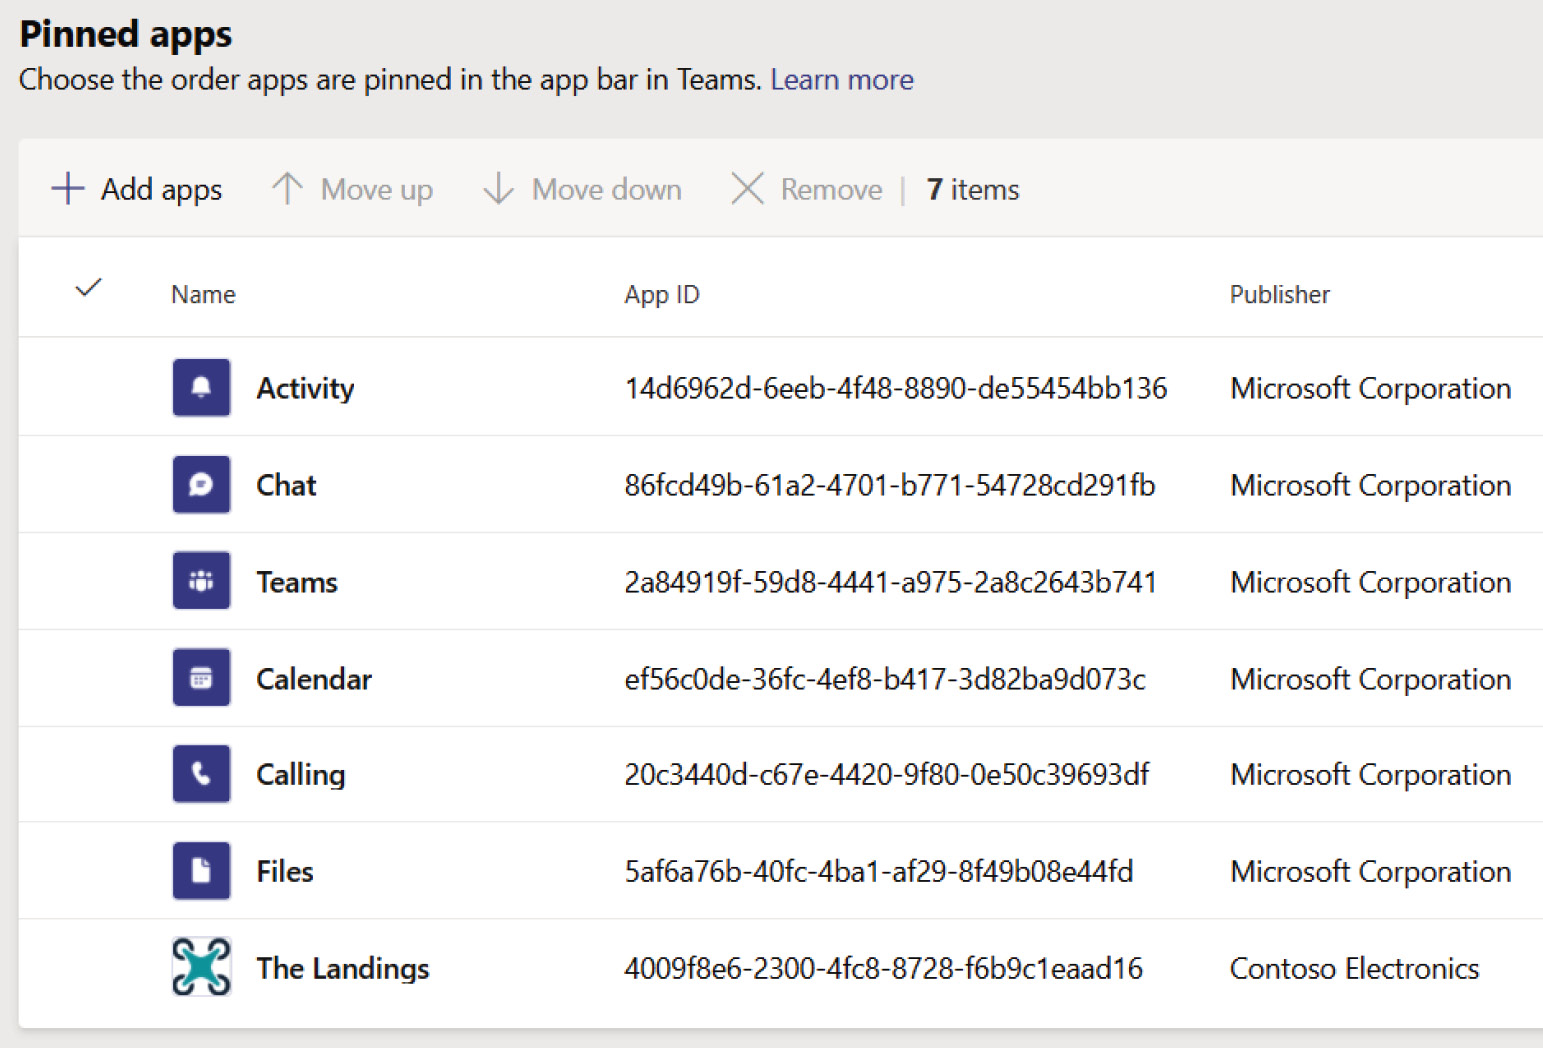Select the Activity app name
This screenshot has width=1543, height=1048.
coord(305,388)
